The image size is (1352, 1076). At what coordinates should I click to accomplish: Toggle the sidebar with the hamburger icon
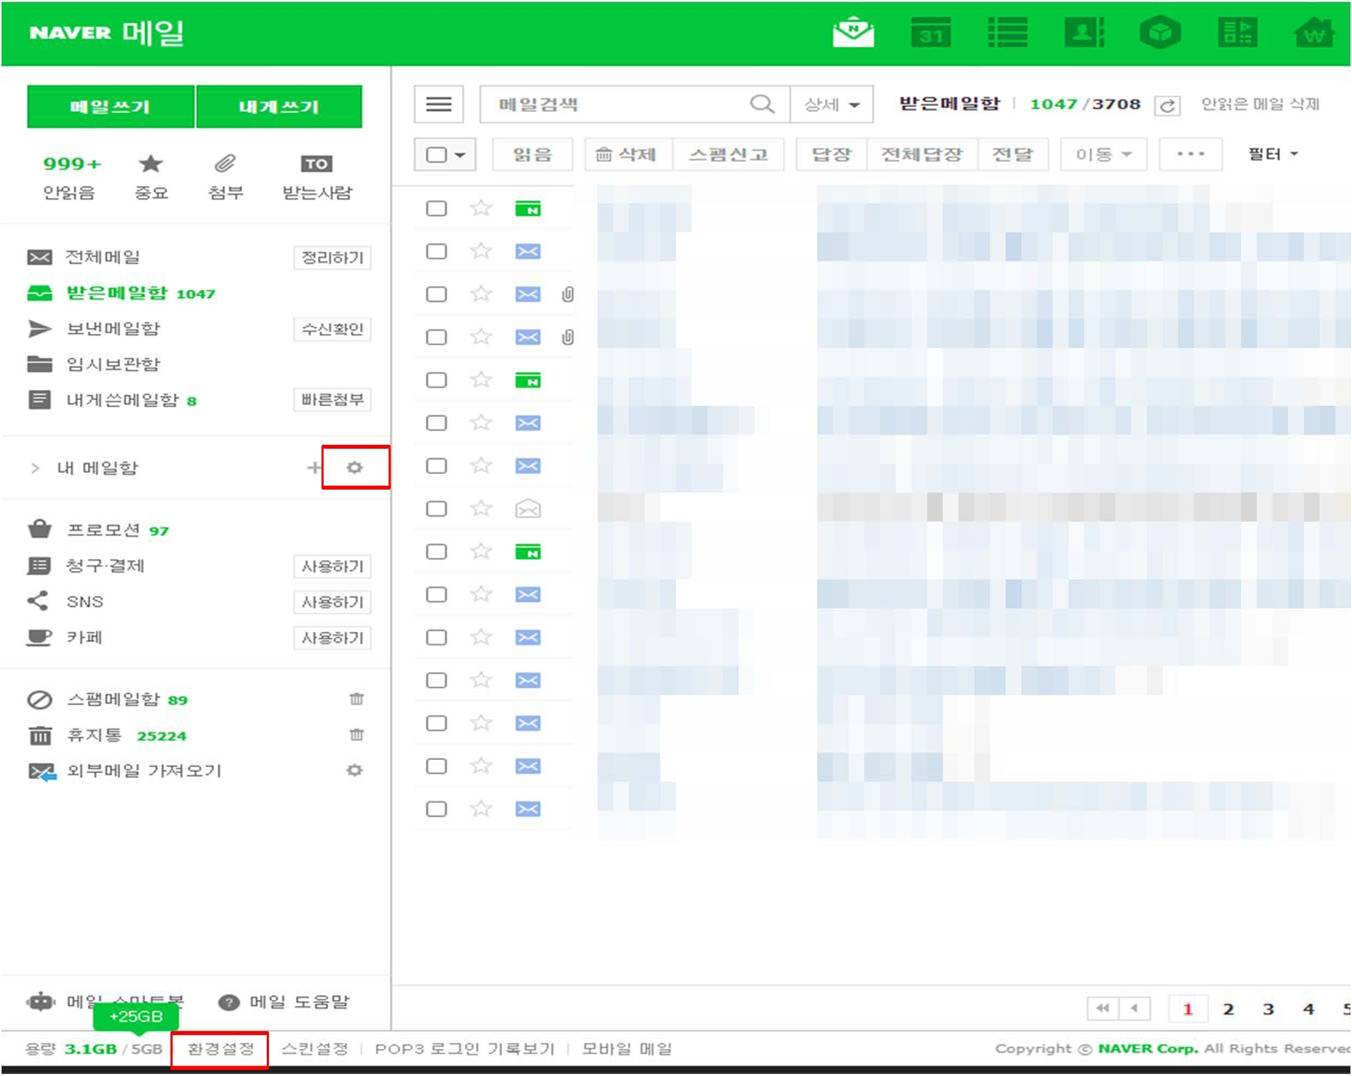[439, 104]
